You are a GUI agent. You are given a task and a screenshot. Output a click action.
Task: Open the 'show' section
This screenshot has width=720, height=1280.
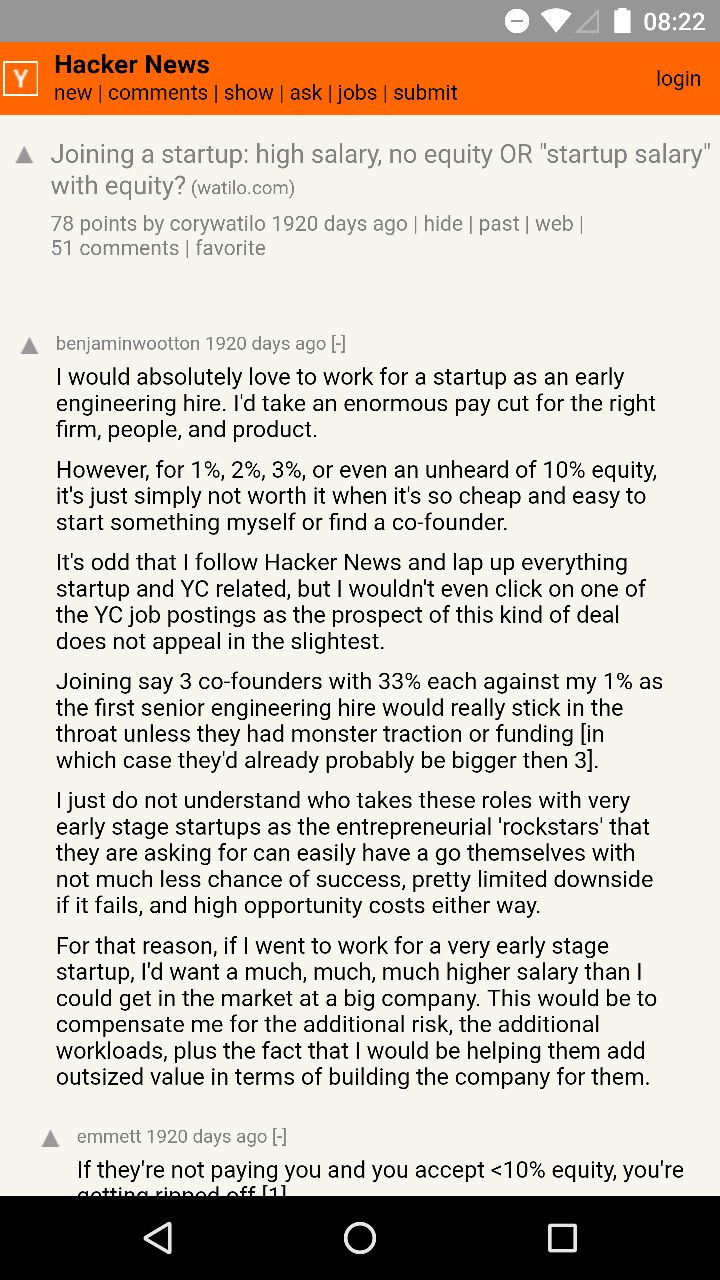coord(249,93)
